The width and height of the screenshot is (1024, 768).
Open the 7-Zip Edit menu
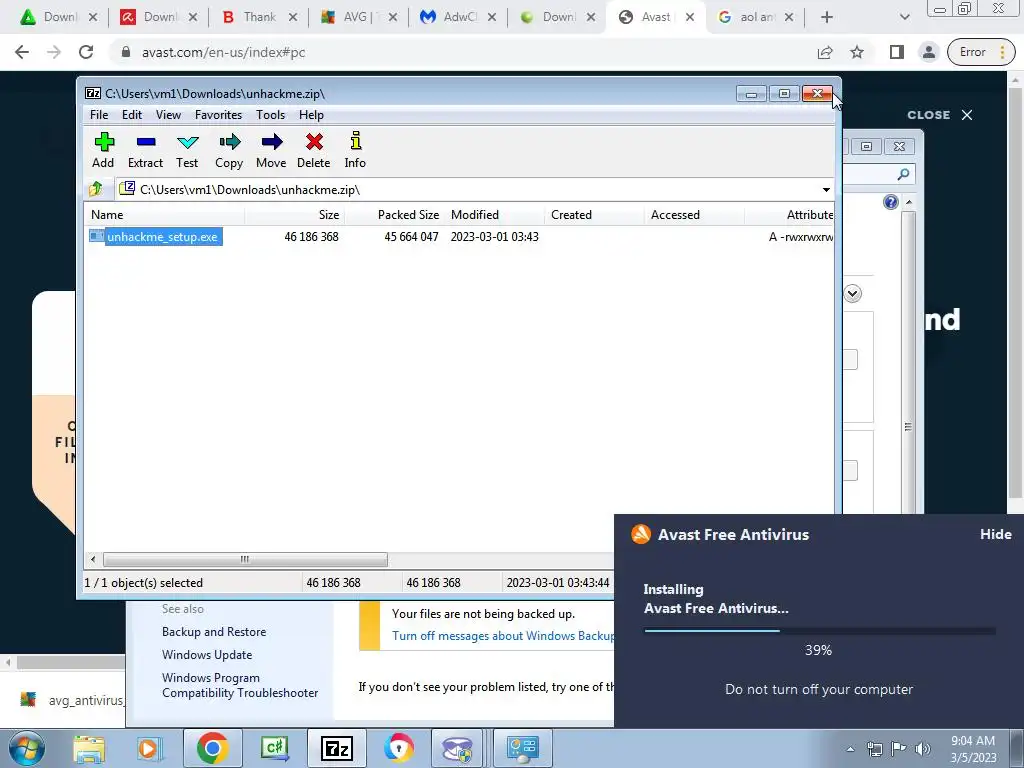(x=132, y=115)
